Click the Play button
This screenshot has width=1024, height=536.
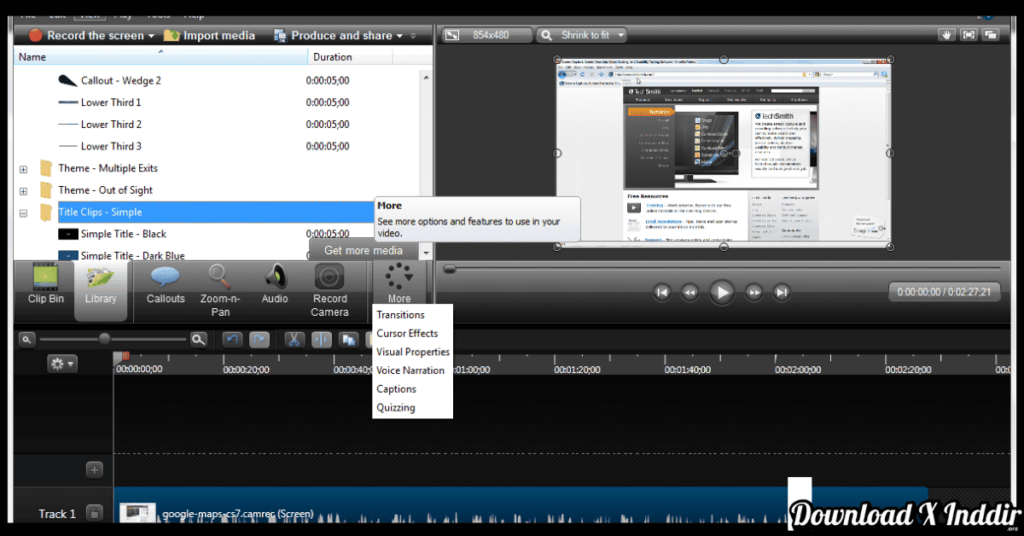click(x=722, y=292)
